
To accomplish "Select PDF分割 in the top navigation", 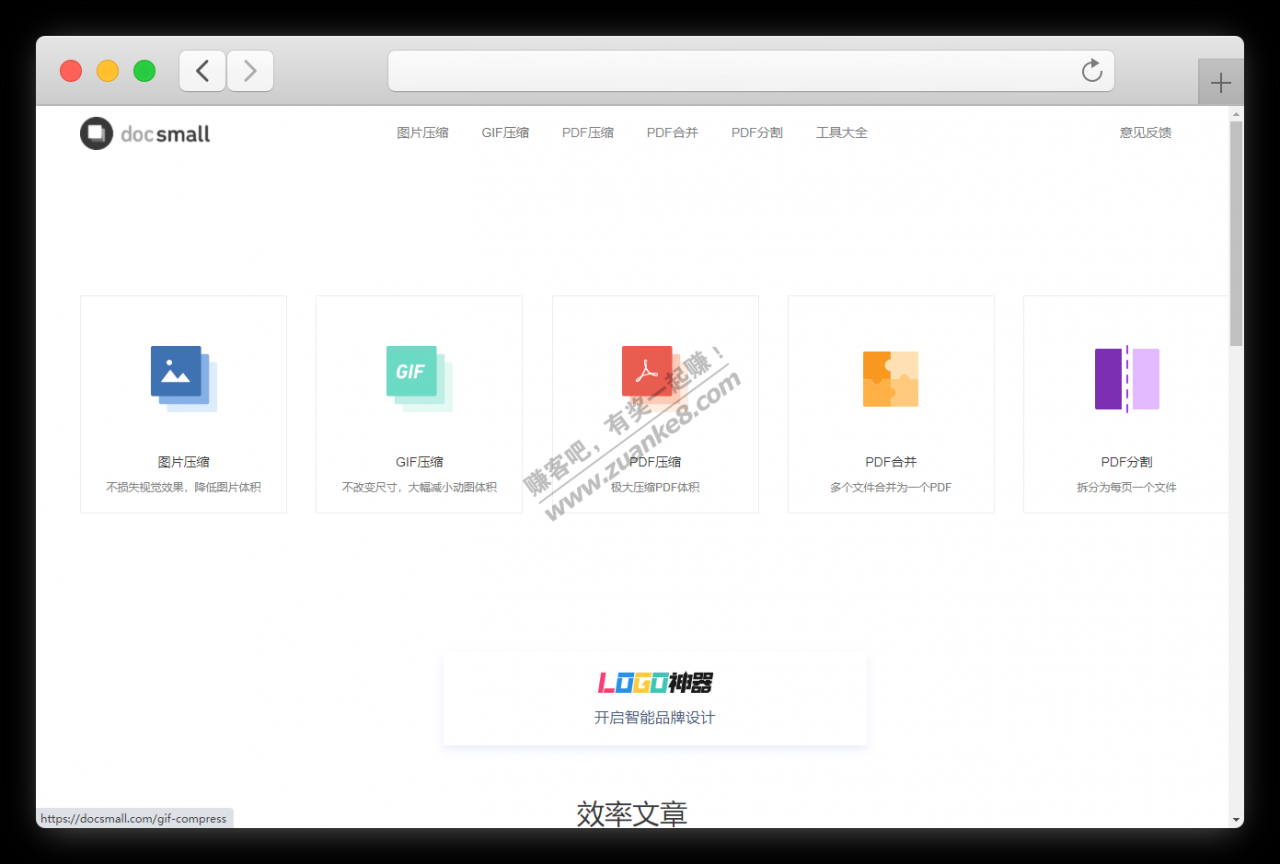I will [x=757, y=133].
